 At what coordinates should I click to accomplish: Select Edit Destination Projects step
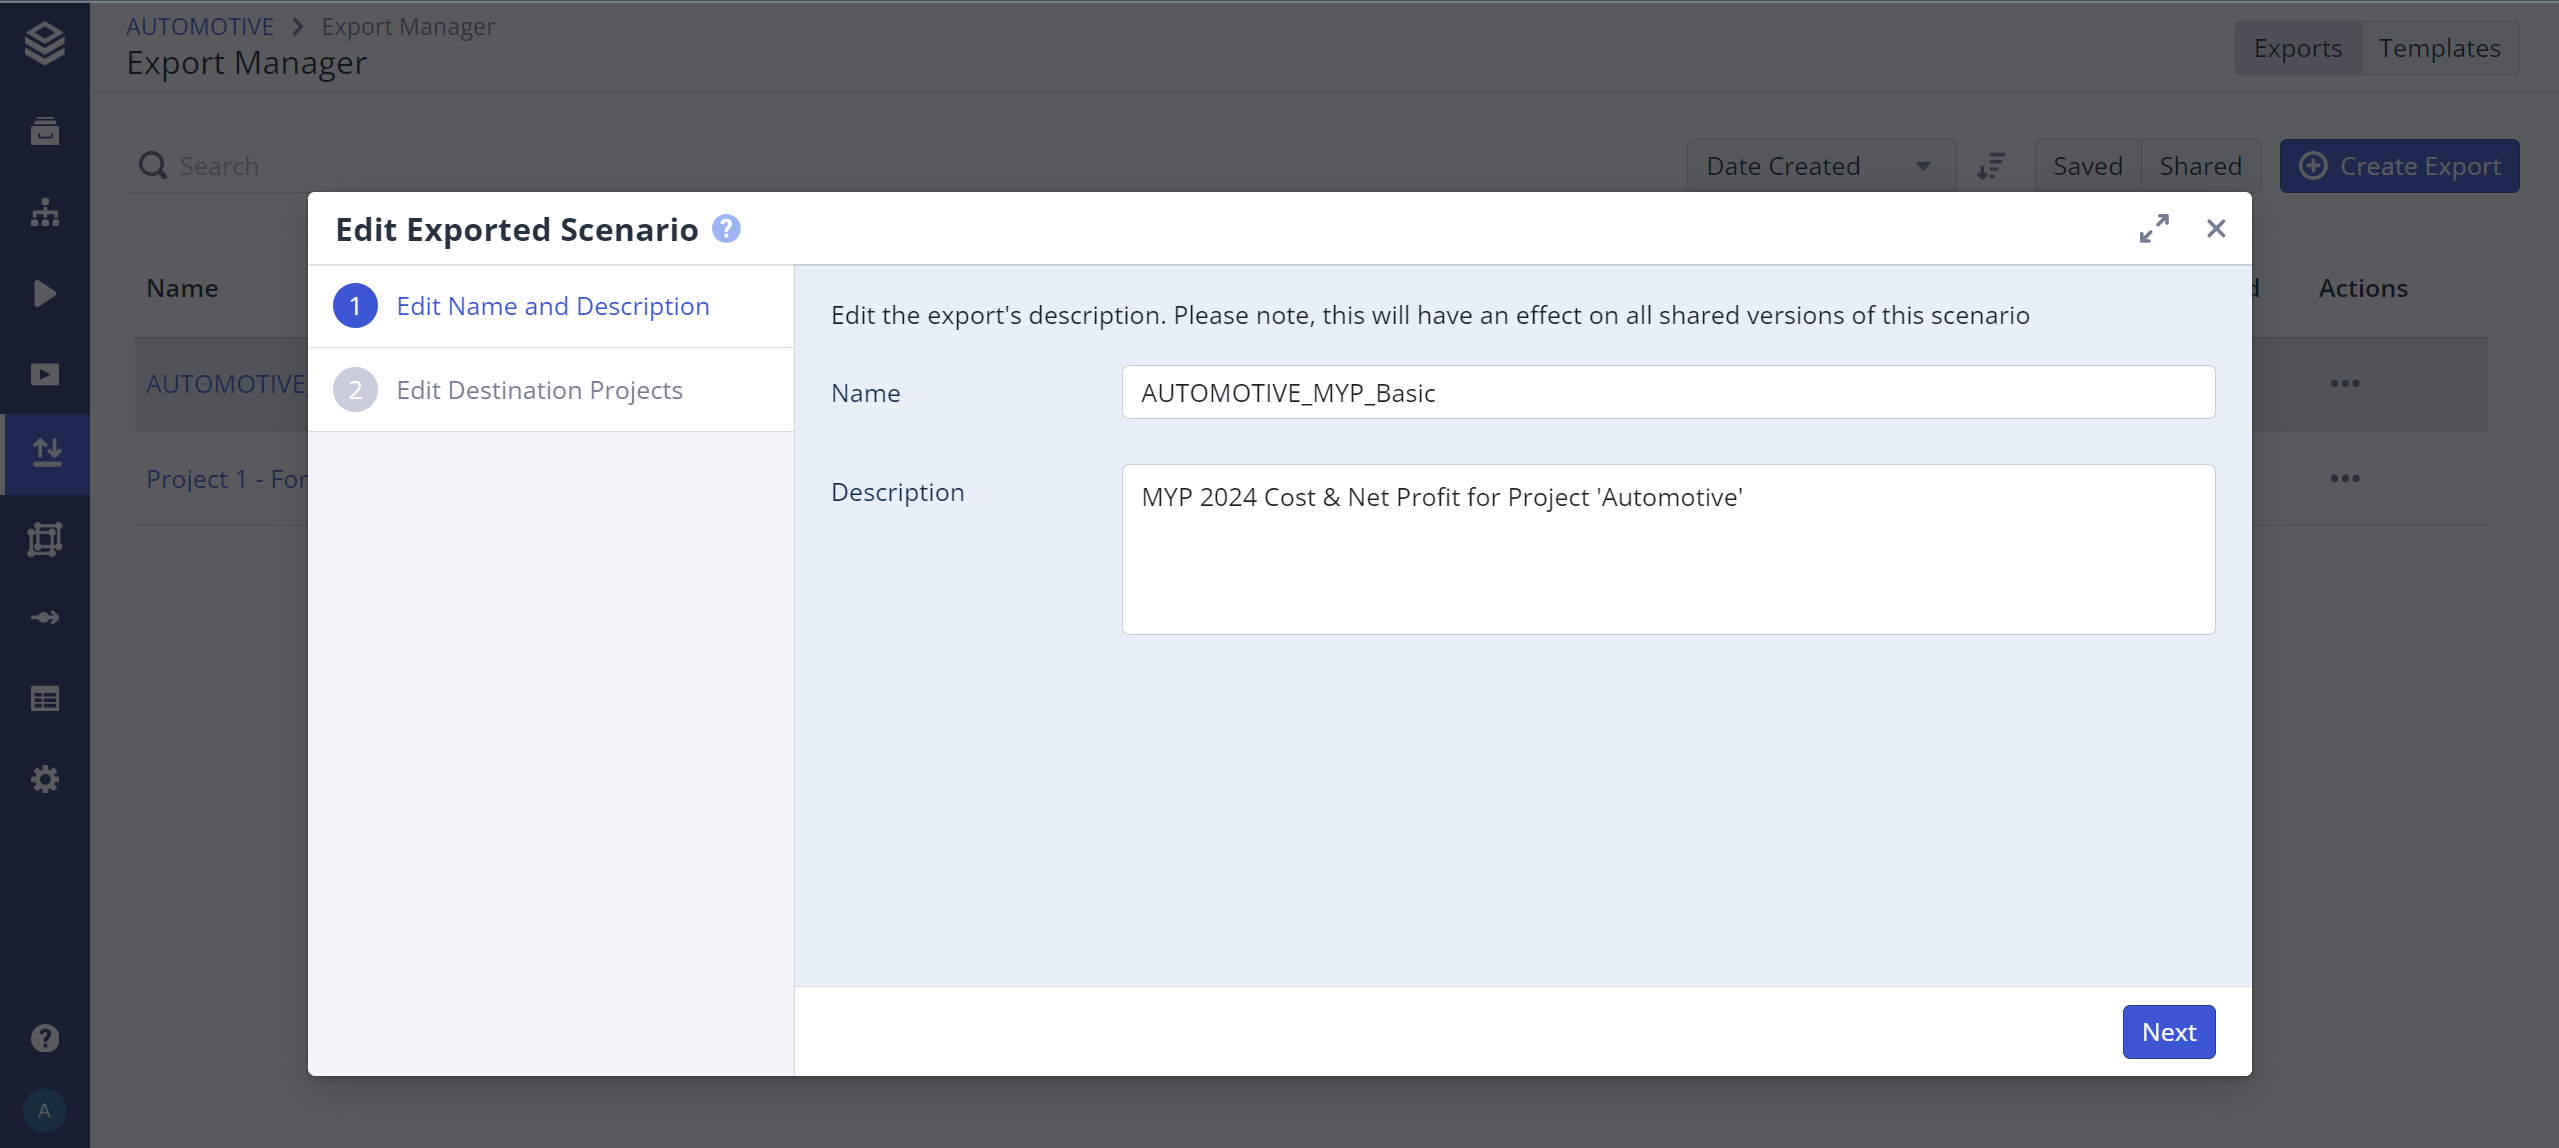[539, 390]
